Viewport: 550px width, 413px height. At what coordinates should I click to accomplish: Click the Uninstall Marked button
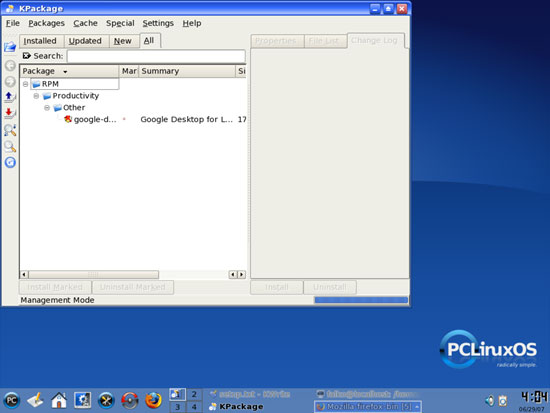coord(133,287)
